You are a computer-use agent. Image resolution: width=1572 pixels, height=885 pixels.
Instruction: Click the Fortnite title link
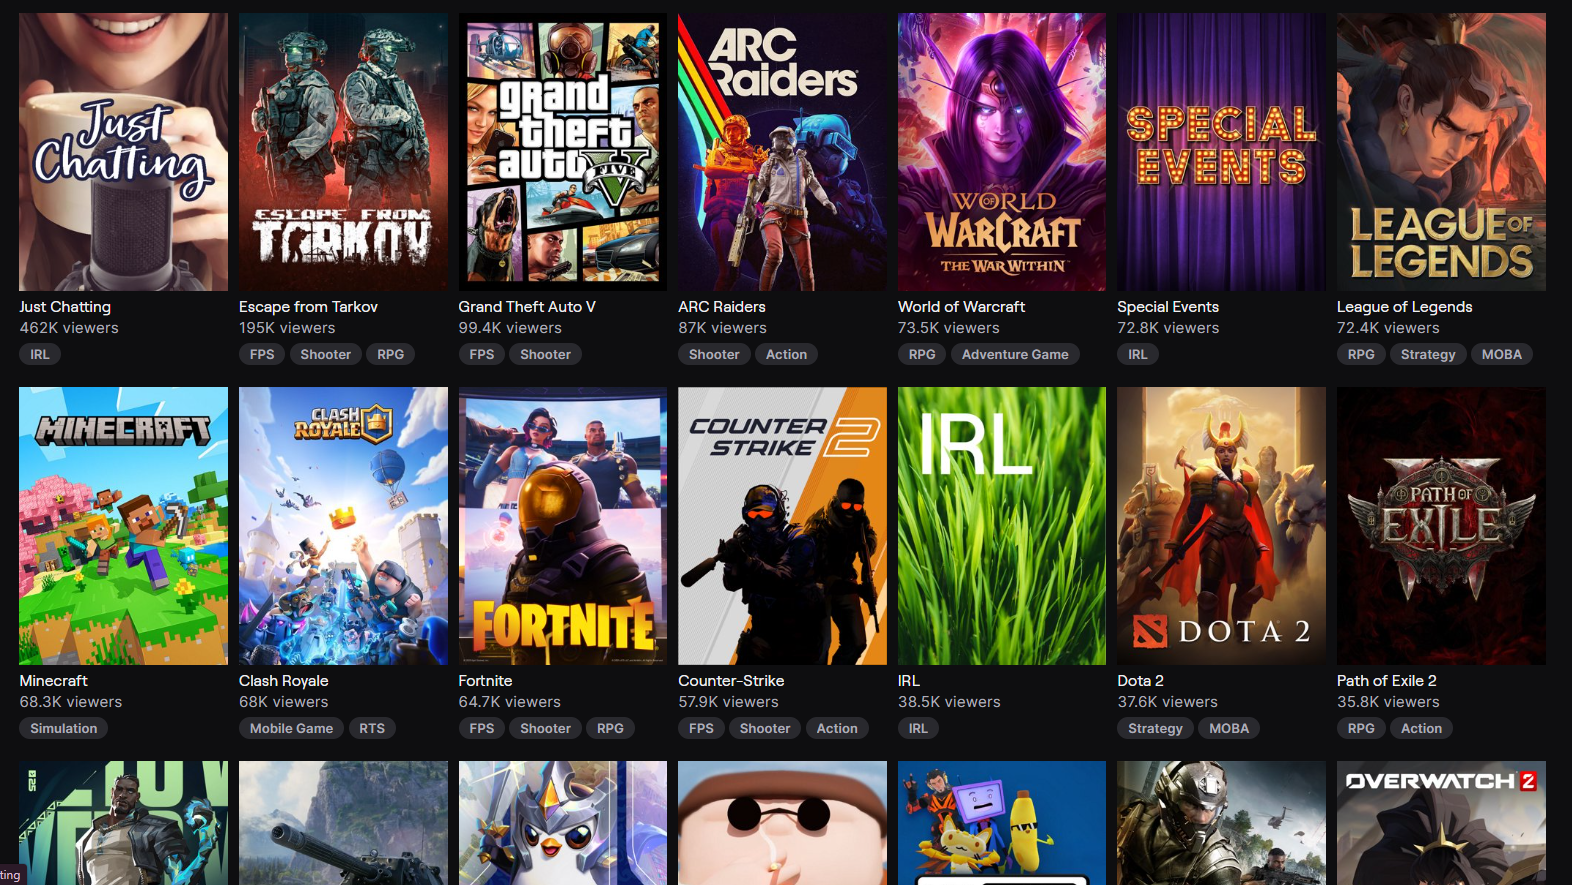coord(485,681)
